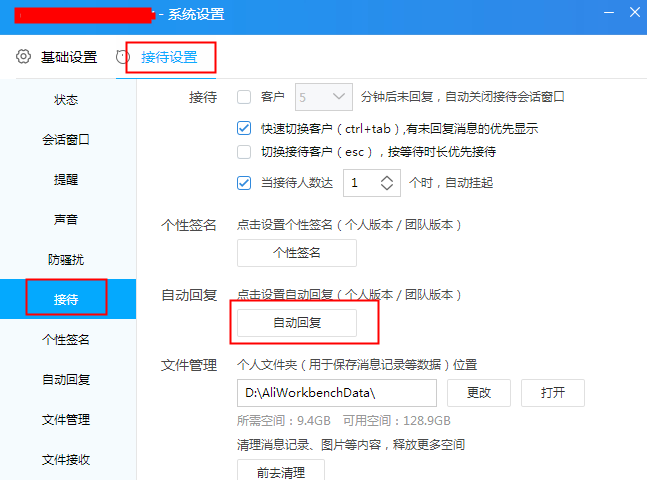Click the 所需空间：9.4GB text
647x480 pixels.
point(284,421)
